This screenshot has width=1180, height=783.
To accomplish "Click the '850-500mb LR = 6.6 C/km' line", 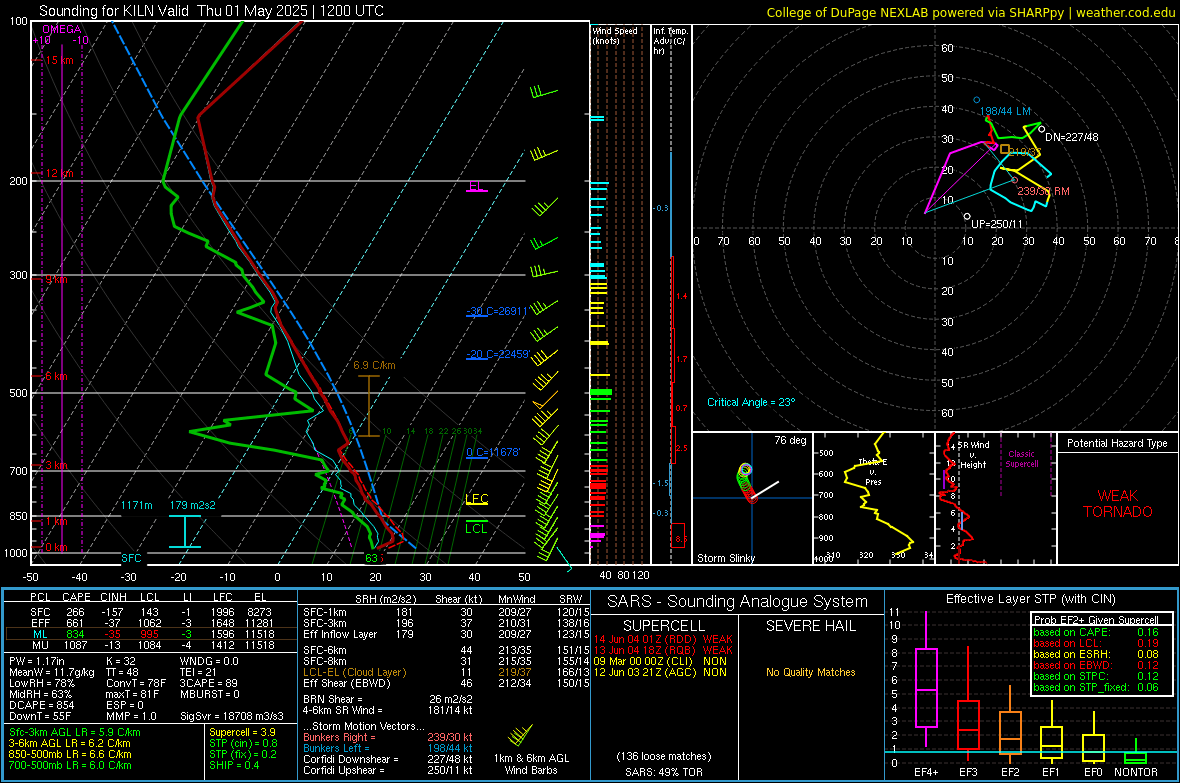I will (x=70, y=754).
